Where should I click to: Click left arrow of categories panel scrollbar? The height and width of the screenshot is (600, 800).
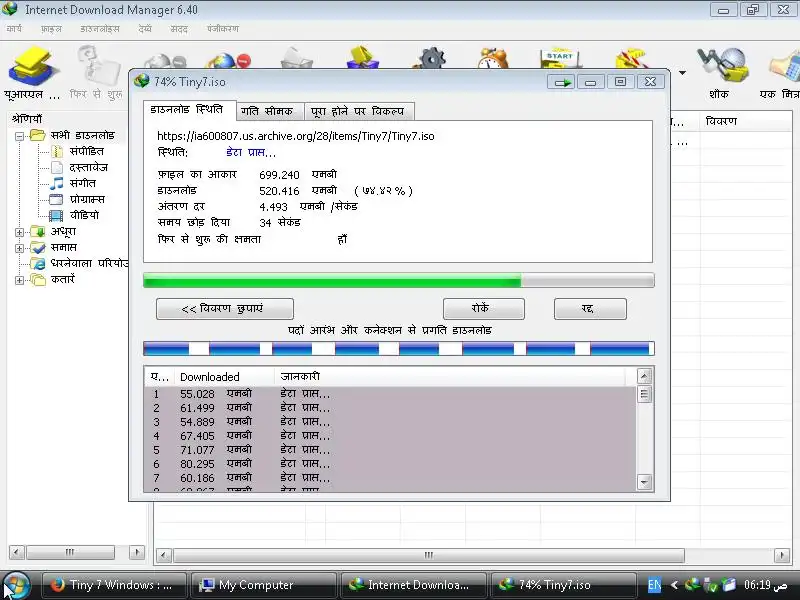tap(16, 552)
